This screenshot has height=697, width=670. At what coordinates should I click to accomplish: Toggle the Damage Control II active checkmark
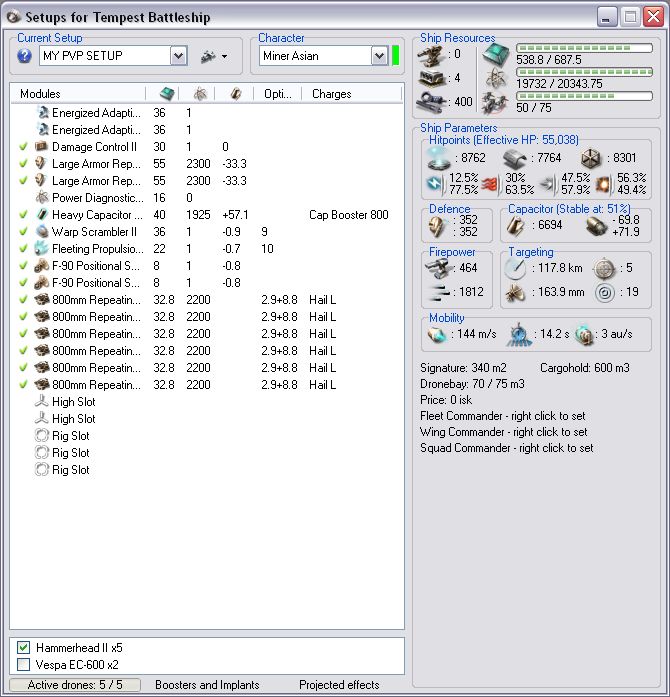(x=23, y=146)
